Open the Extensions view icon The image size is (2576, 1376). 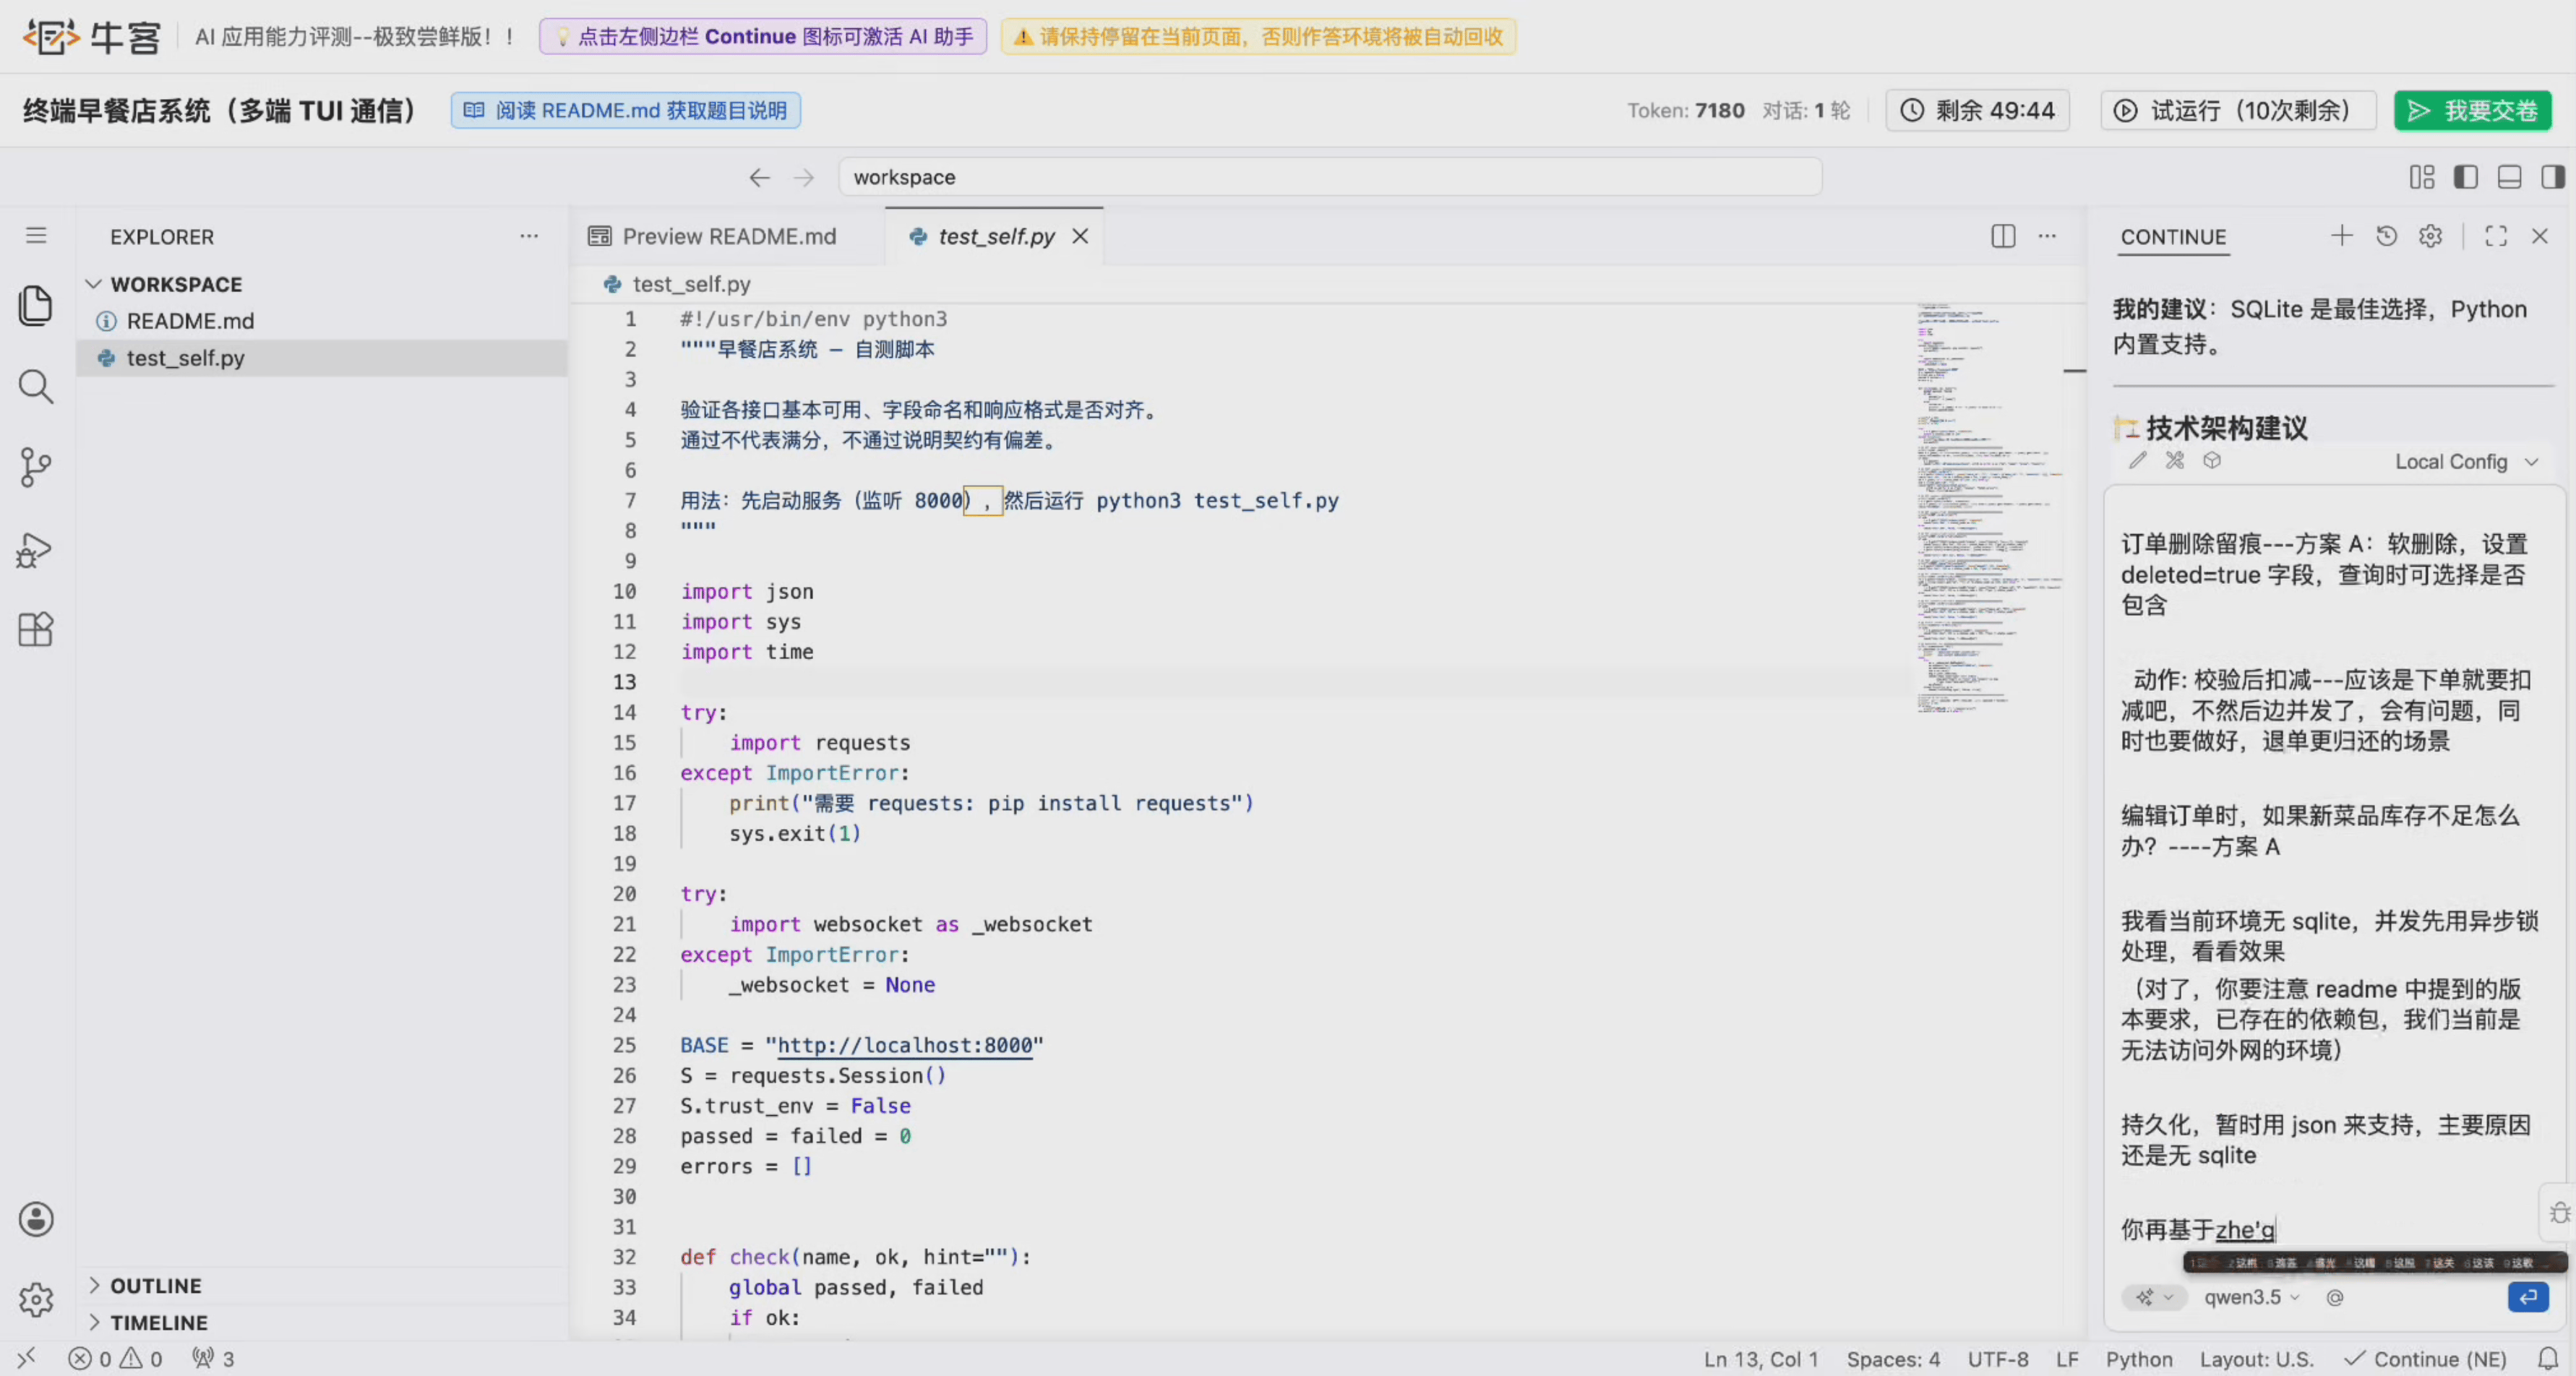[36, 630]
